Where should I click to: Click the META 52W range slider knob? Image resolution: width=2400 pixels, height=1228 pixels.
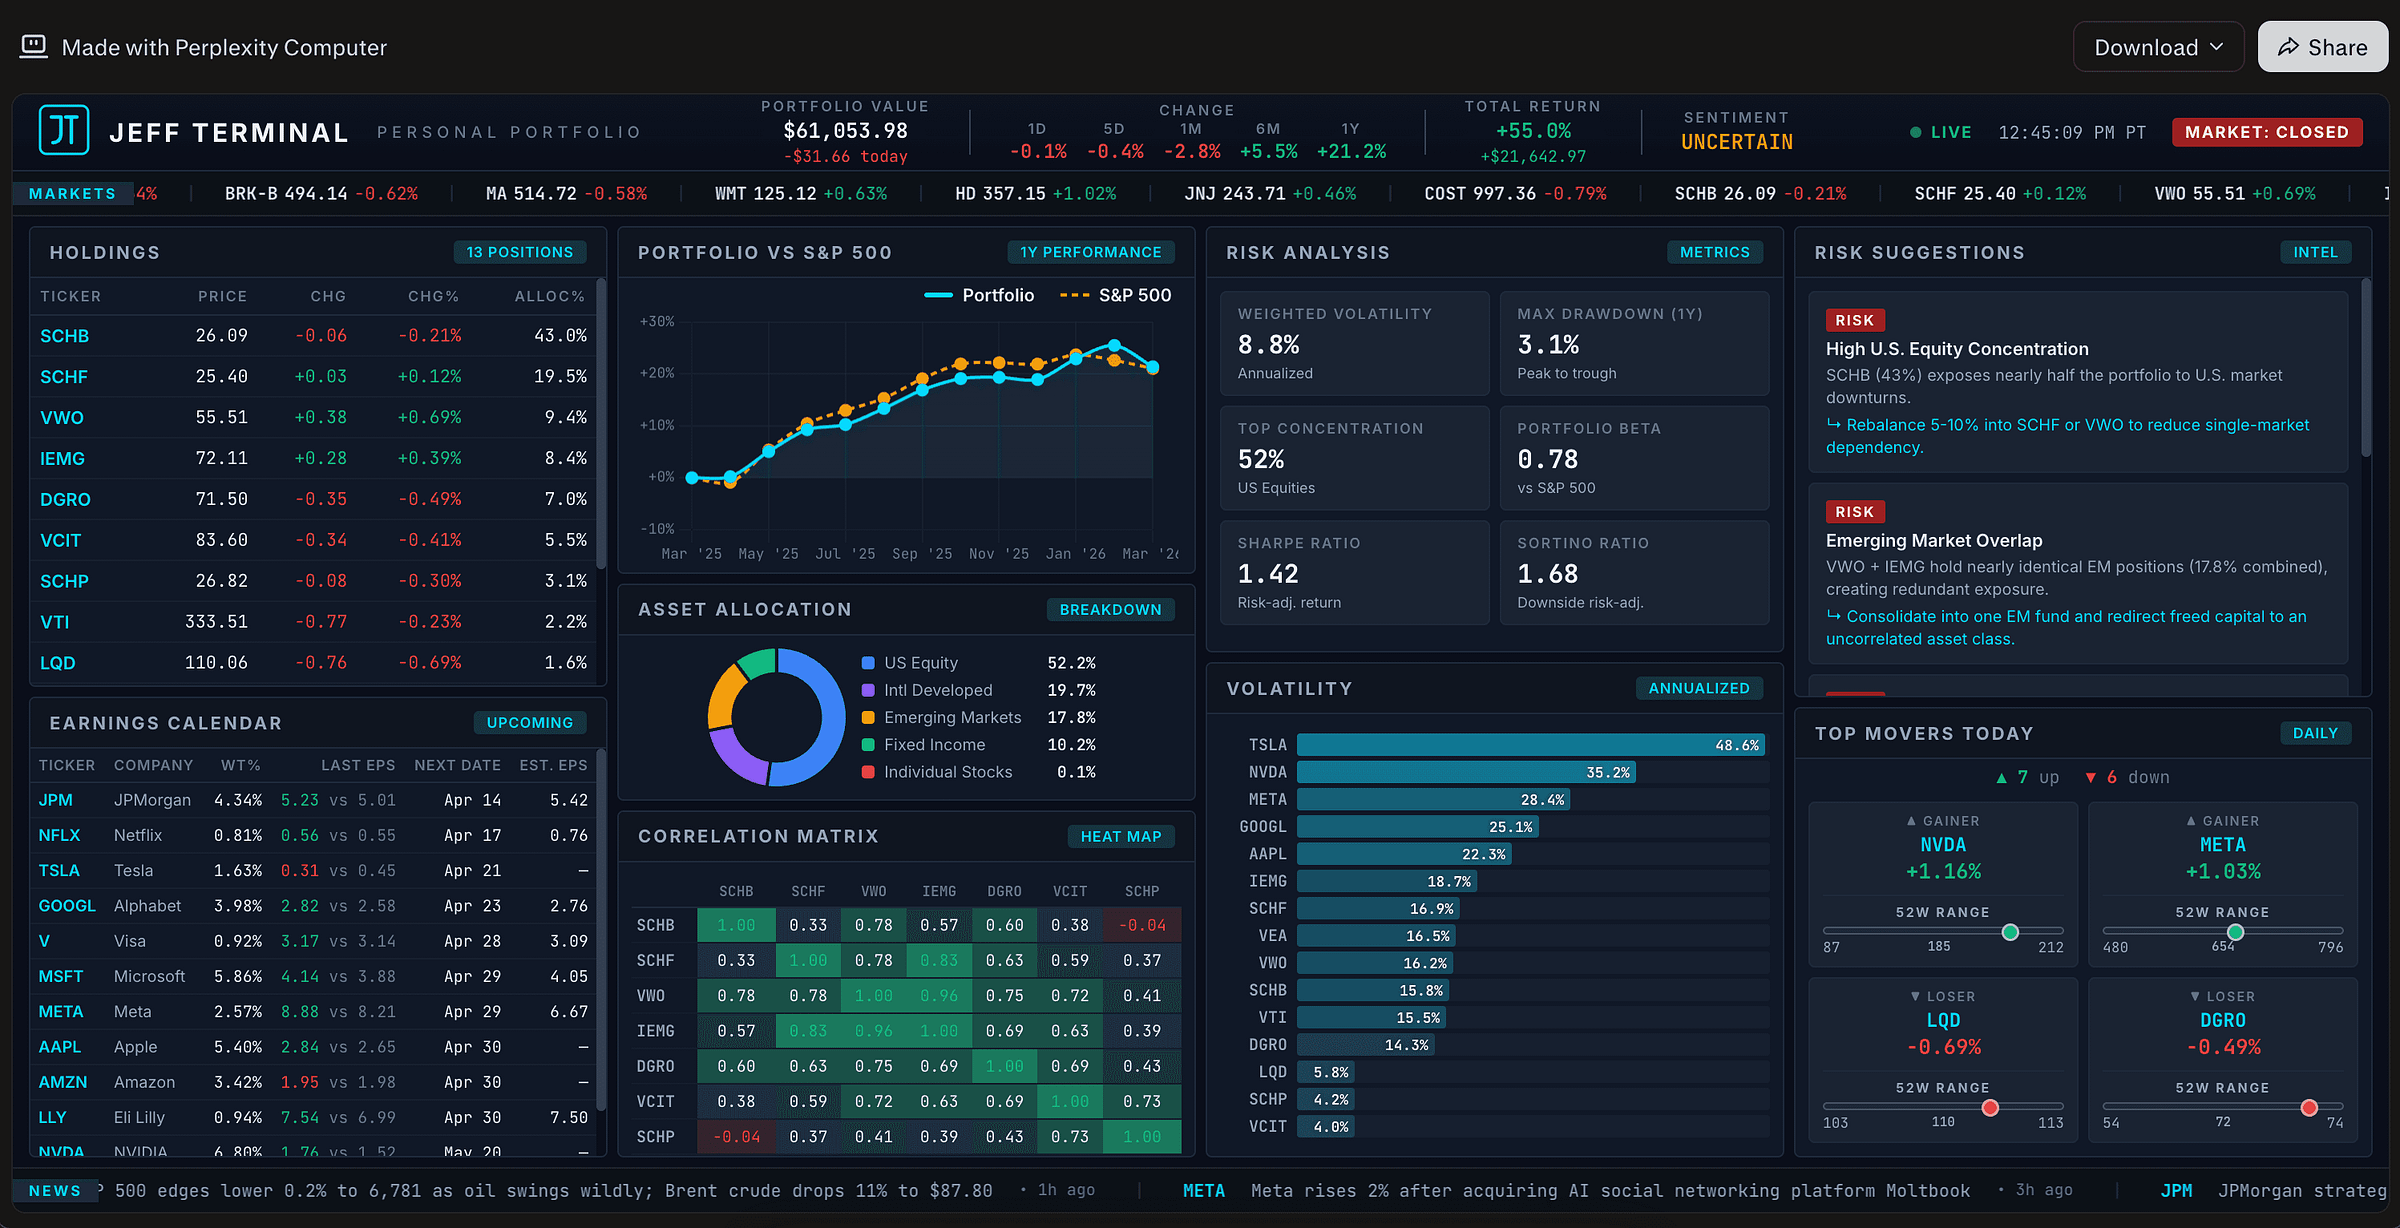coord(2235,932)
